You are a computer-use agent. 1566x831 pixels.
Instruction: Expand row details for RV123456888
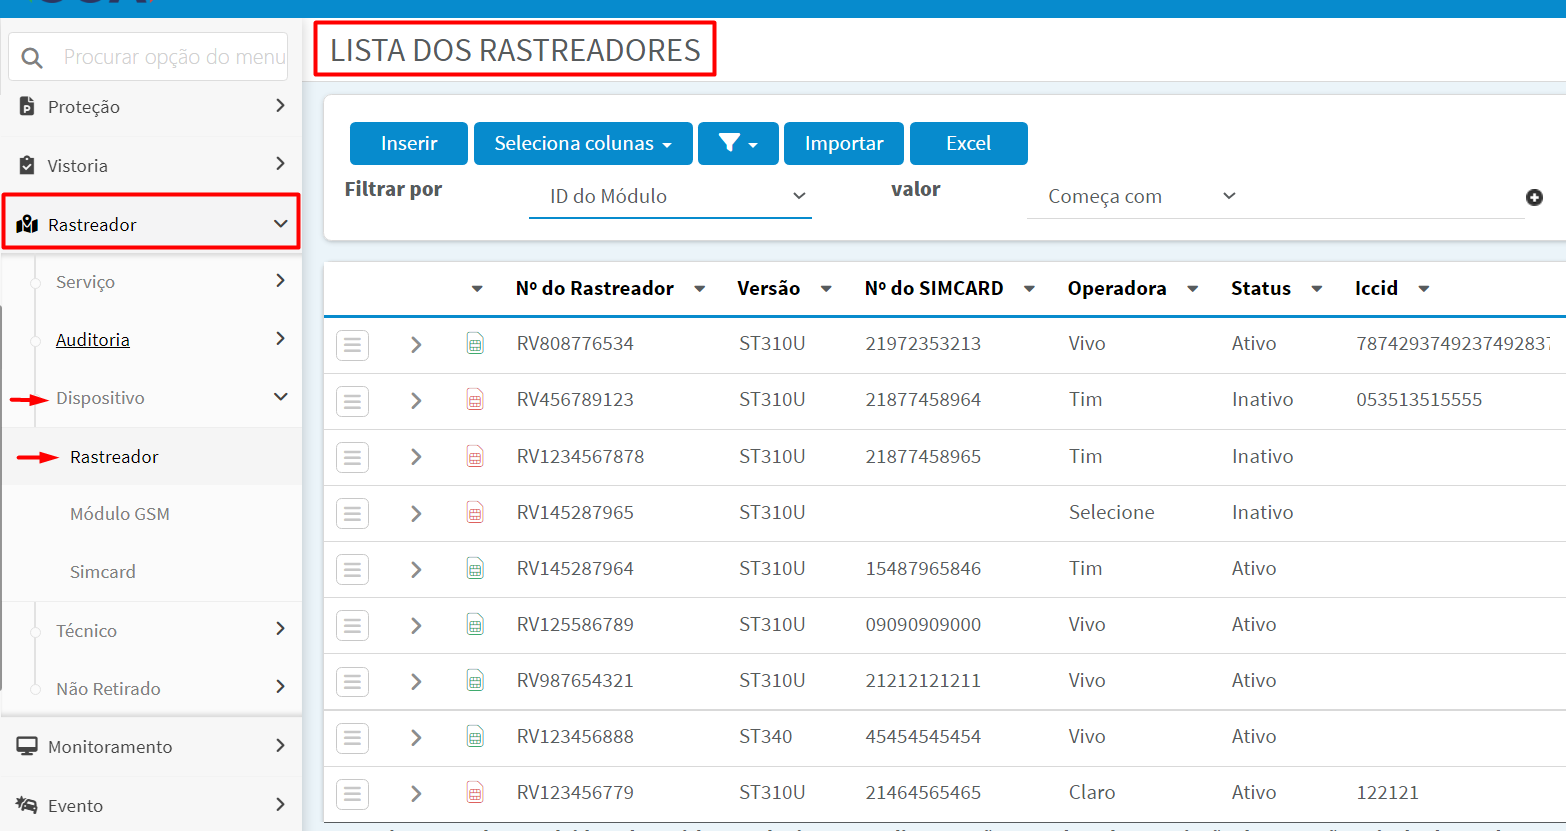click(x=416, y=738)
